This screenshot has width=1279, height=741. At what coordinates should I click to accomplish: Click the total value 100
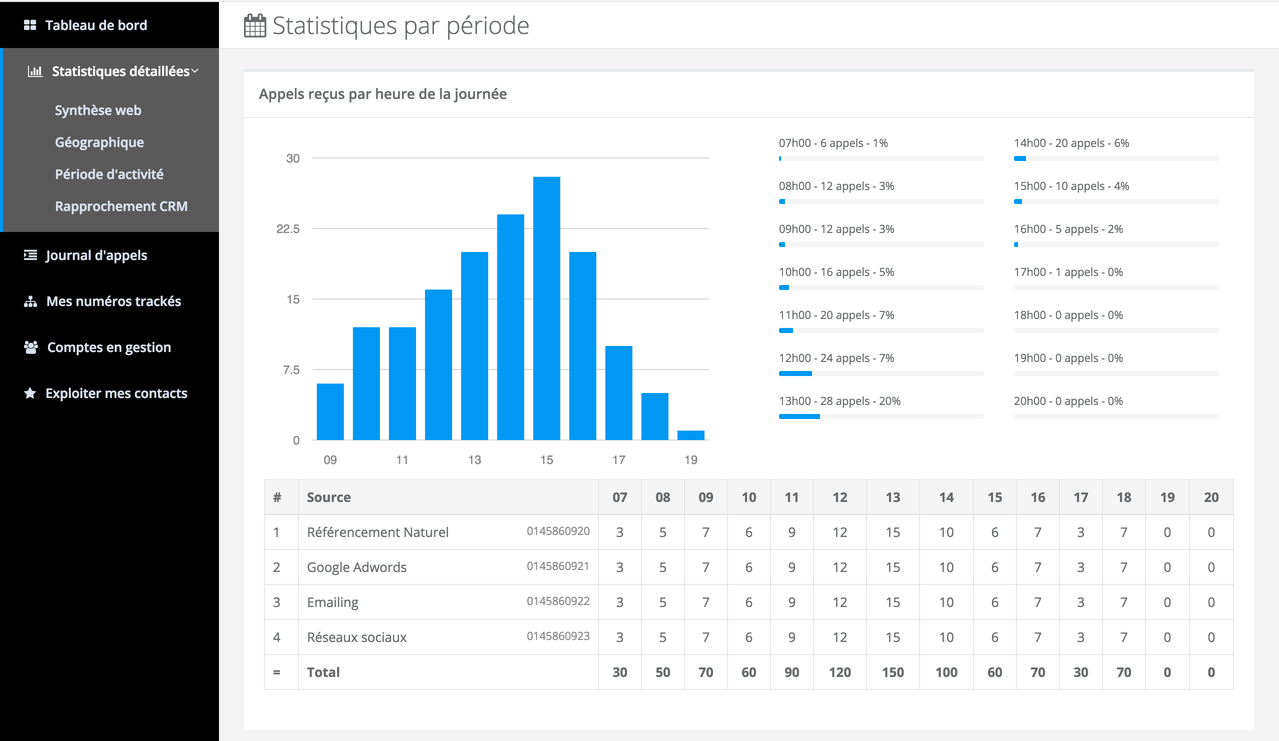(946, 672)
